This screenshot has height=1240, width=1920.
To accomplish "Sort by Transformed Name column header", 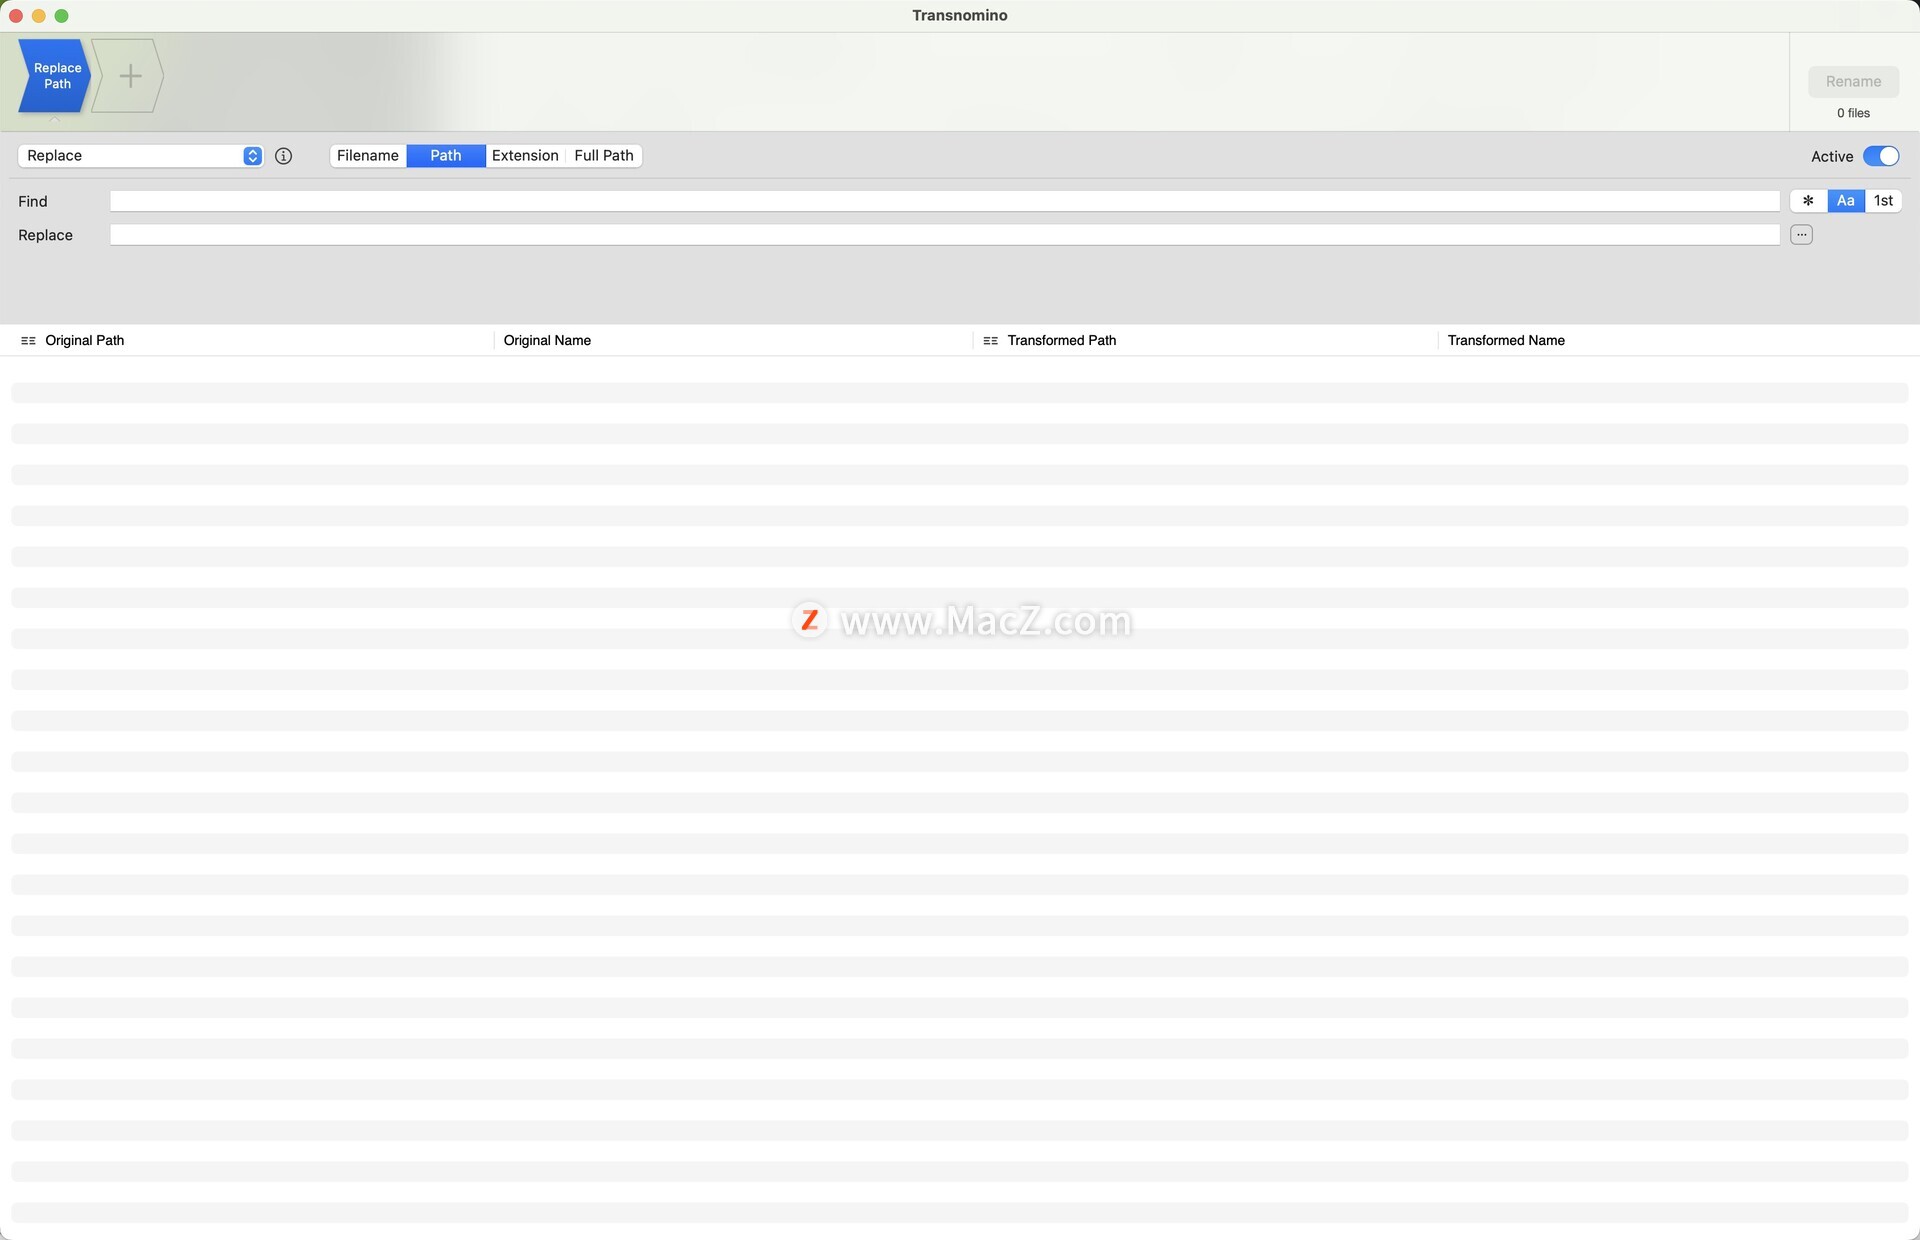I will 1506,341.
